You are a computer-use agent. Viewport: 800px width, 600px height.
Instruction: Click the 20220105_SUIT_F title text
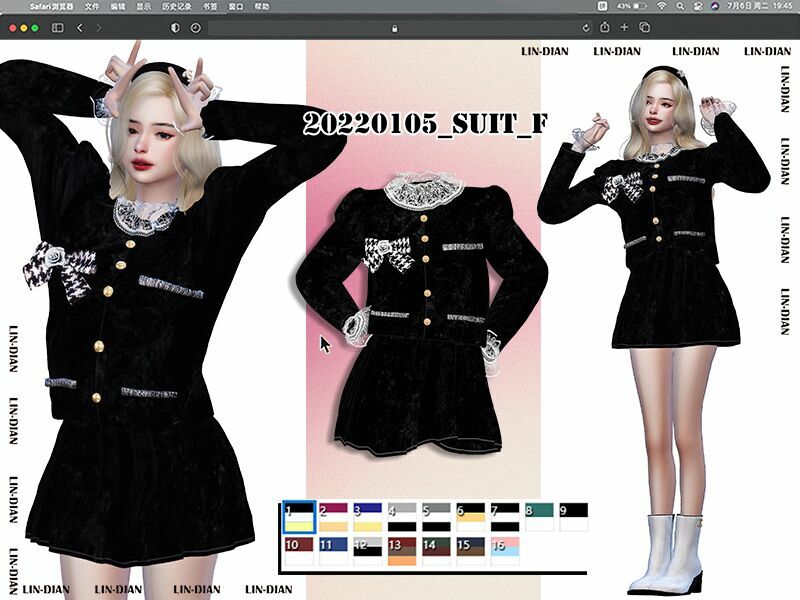[x=425, y=123]
